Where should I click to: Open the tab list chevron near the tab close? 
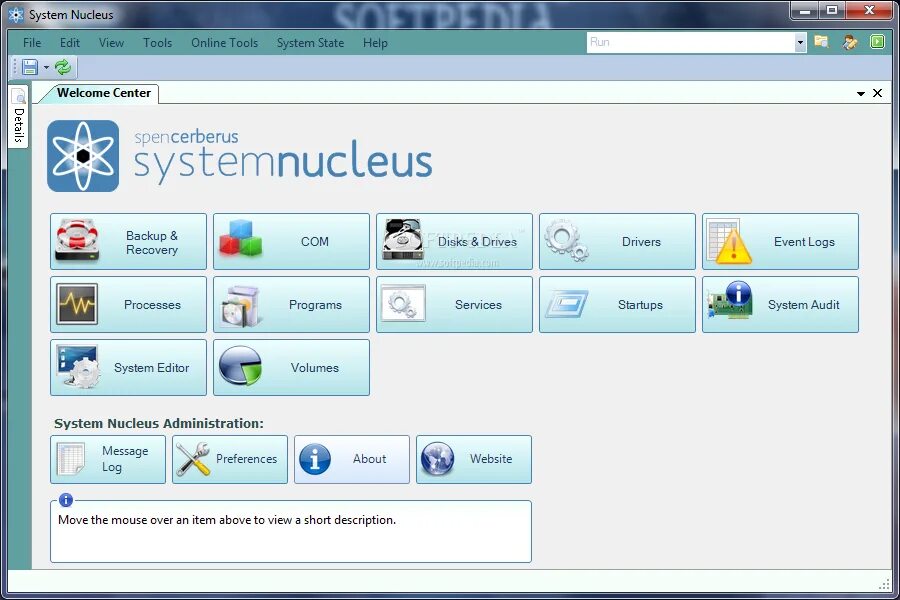point(860,93)
